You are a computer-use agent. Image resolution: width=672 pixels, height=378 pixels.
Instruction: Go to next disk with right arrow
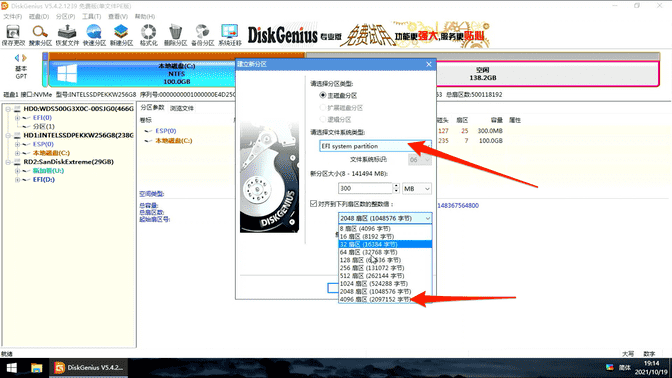[24, 58]
